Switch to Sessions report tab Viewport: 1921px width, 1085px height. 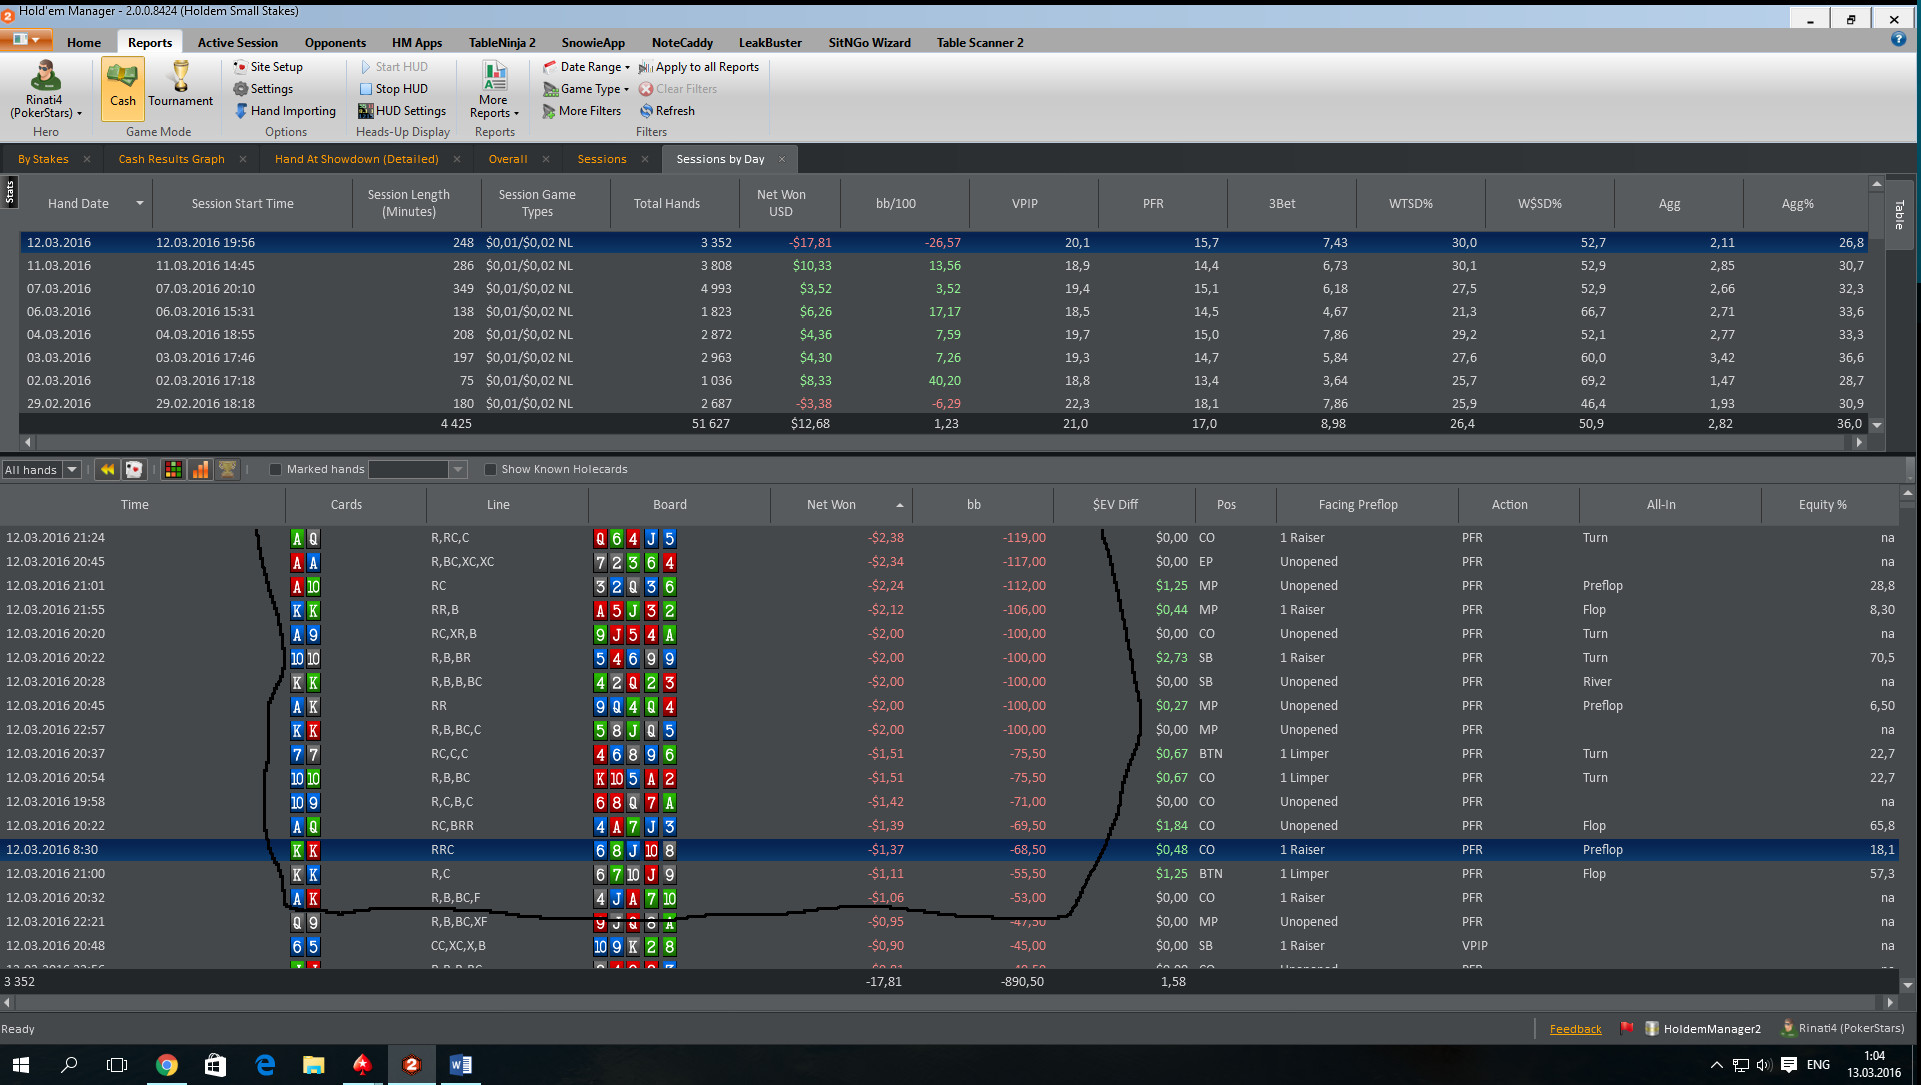(x=602, y=159)
